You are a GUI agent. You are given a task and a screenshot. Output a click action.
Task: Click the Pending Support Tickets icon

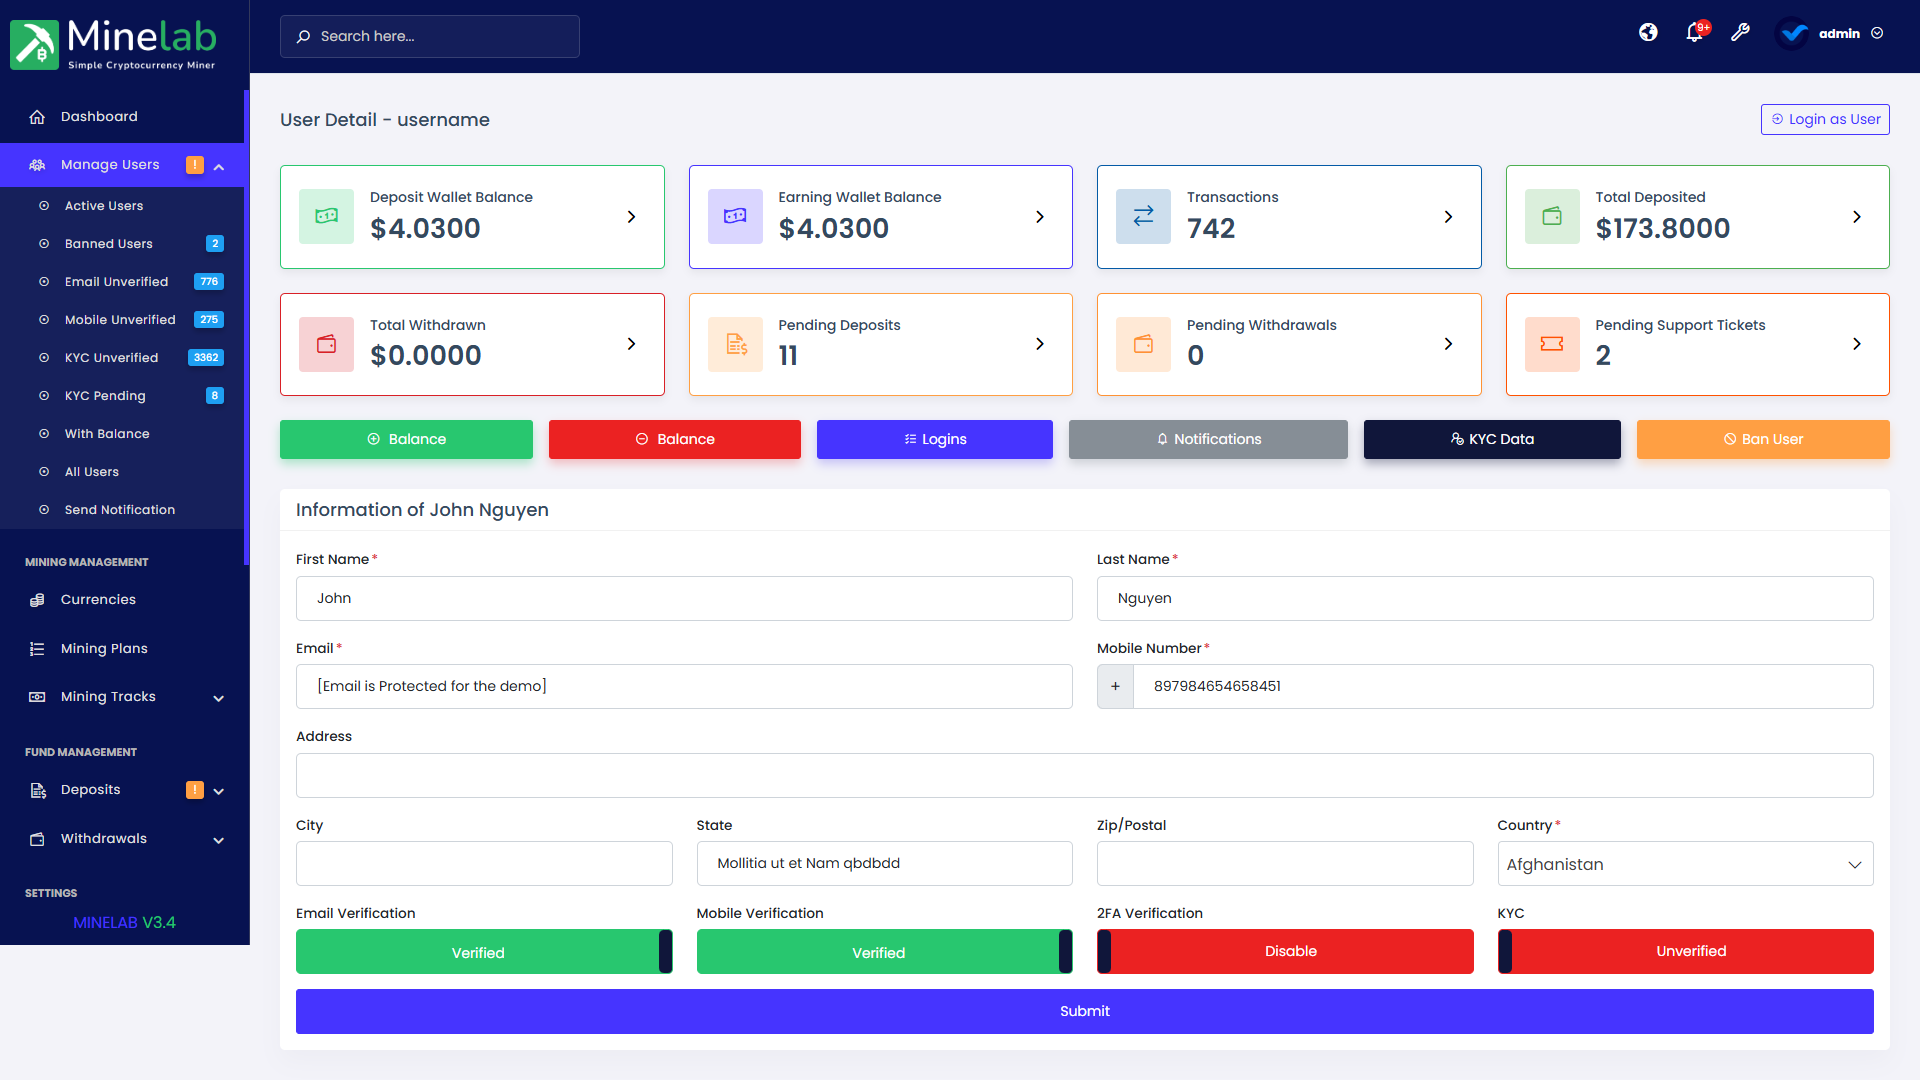pyautogui.click(x=1552, y=344)
